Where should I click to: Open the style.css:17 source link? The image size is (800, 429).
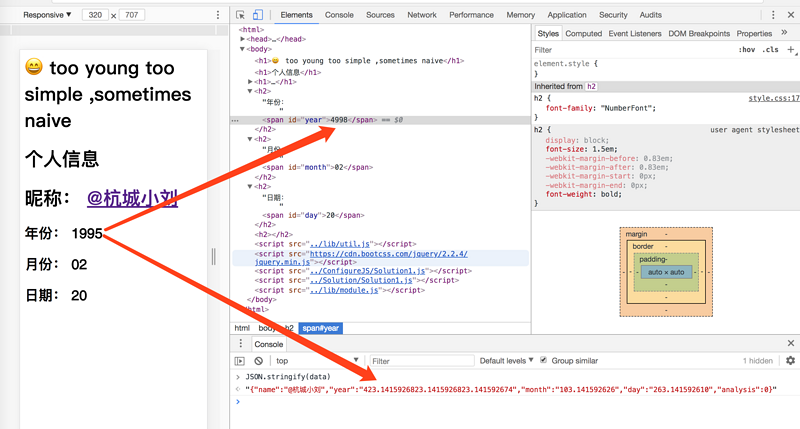click(773, 98)
